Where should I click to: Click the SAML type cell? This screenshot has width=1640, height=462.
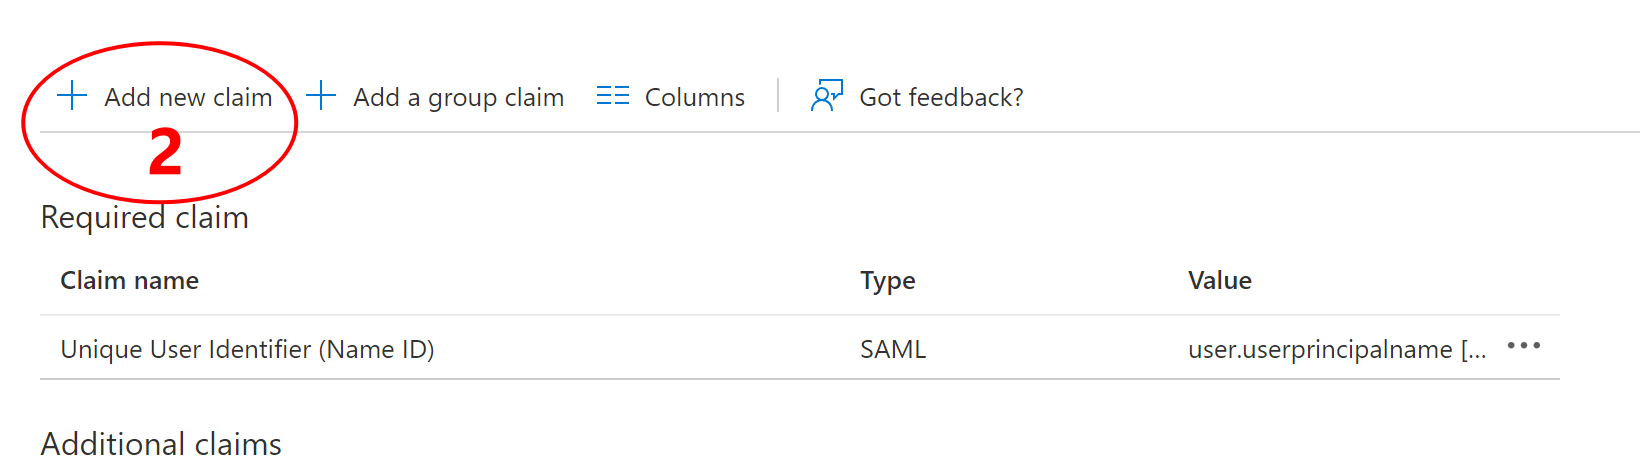coord(893,349)
